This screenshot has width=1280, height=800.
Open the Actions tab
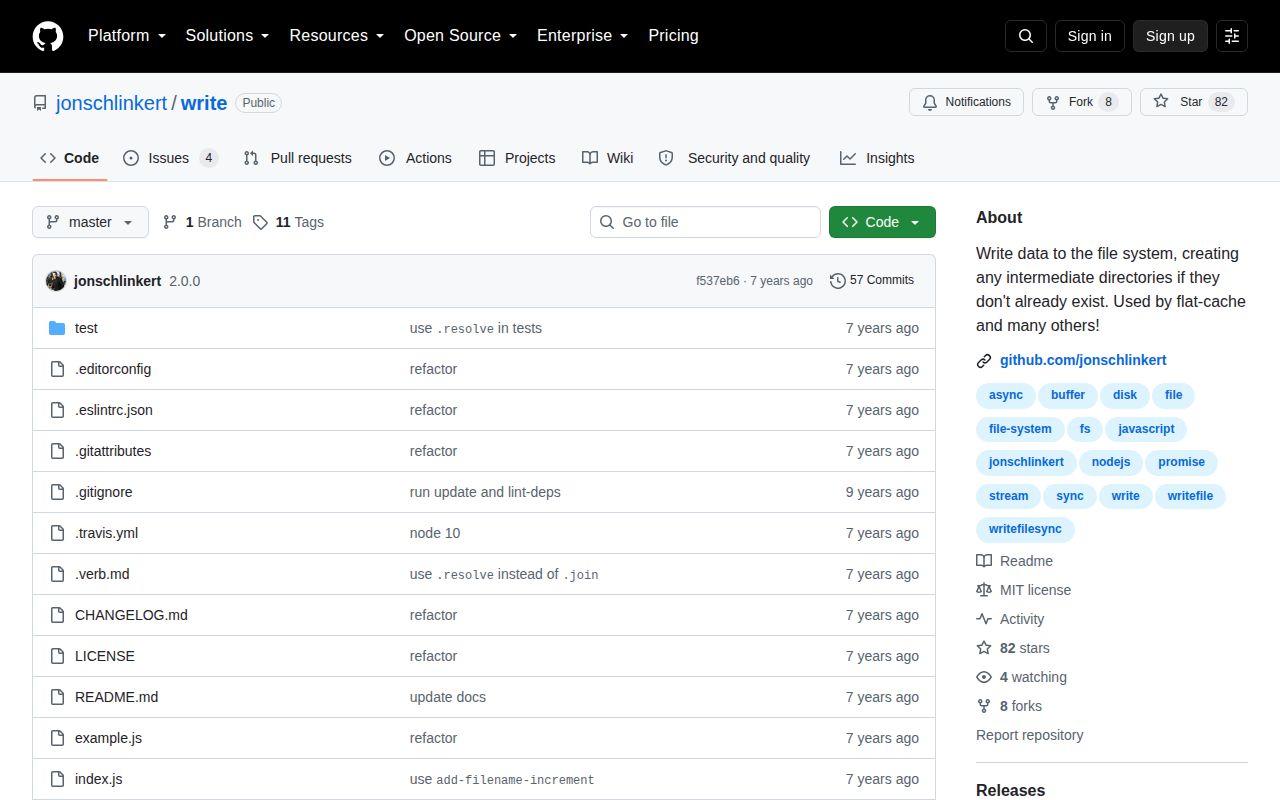tap(415, 158)
